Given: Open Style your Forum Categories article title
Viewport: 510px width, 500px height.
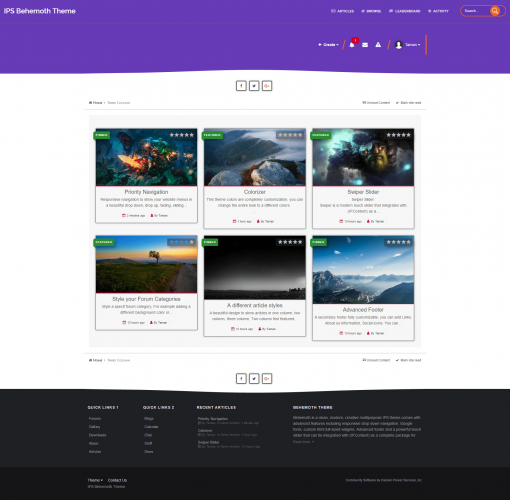Looking at the screenshot, I should tap(146, 299).
